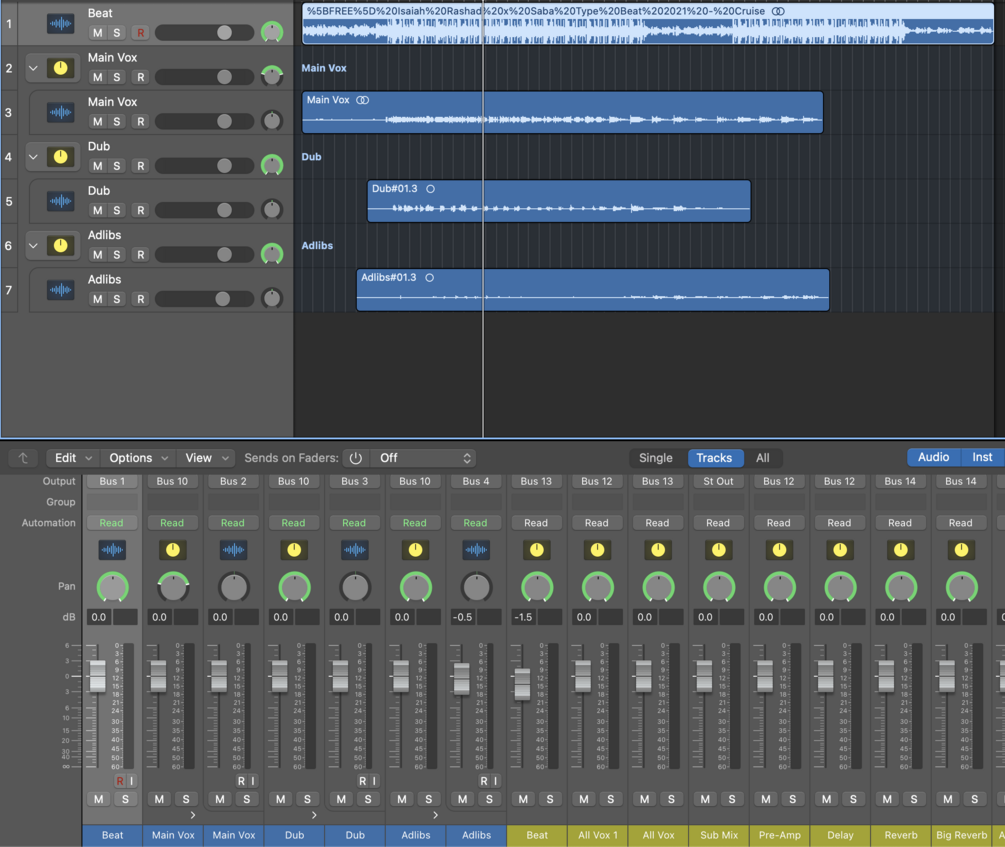
Task: Click Adlibs track 7 mixer channel fader
Action: (461, 679)
